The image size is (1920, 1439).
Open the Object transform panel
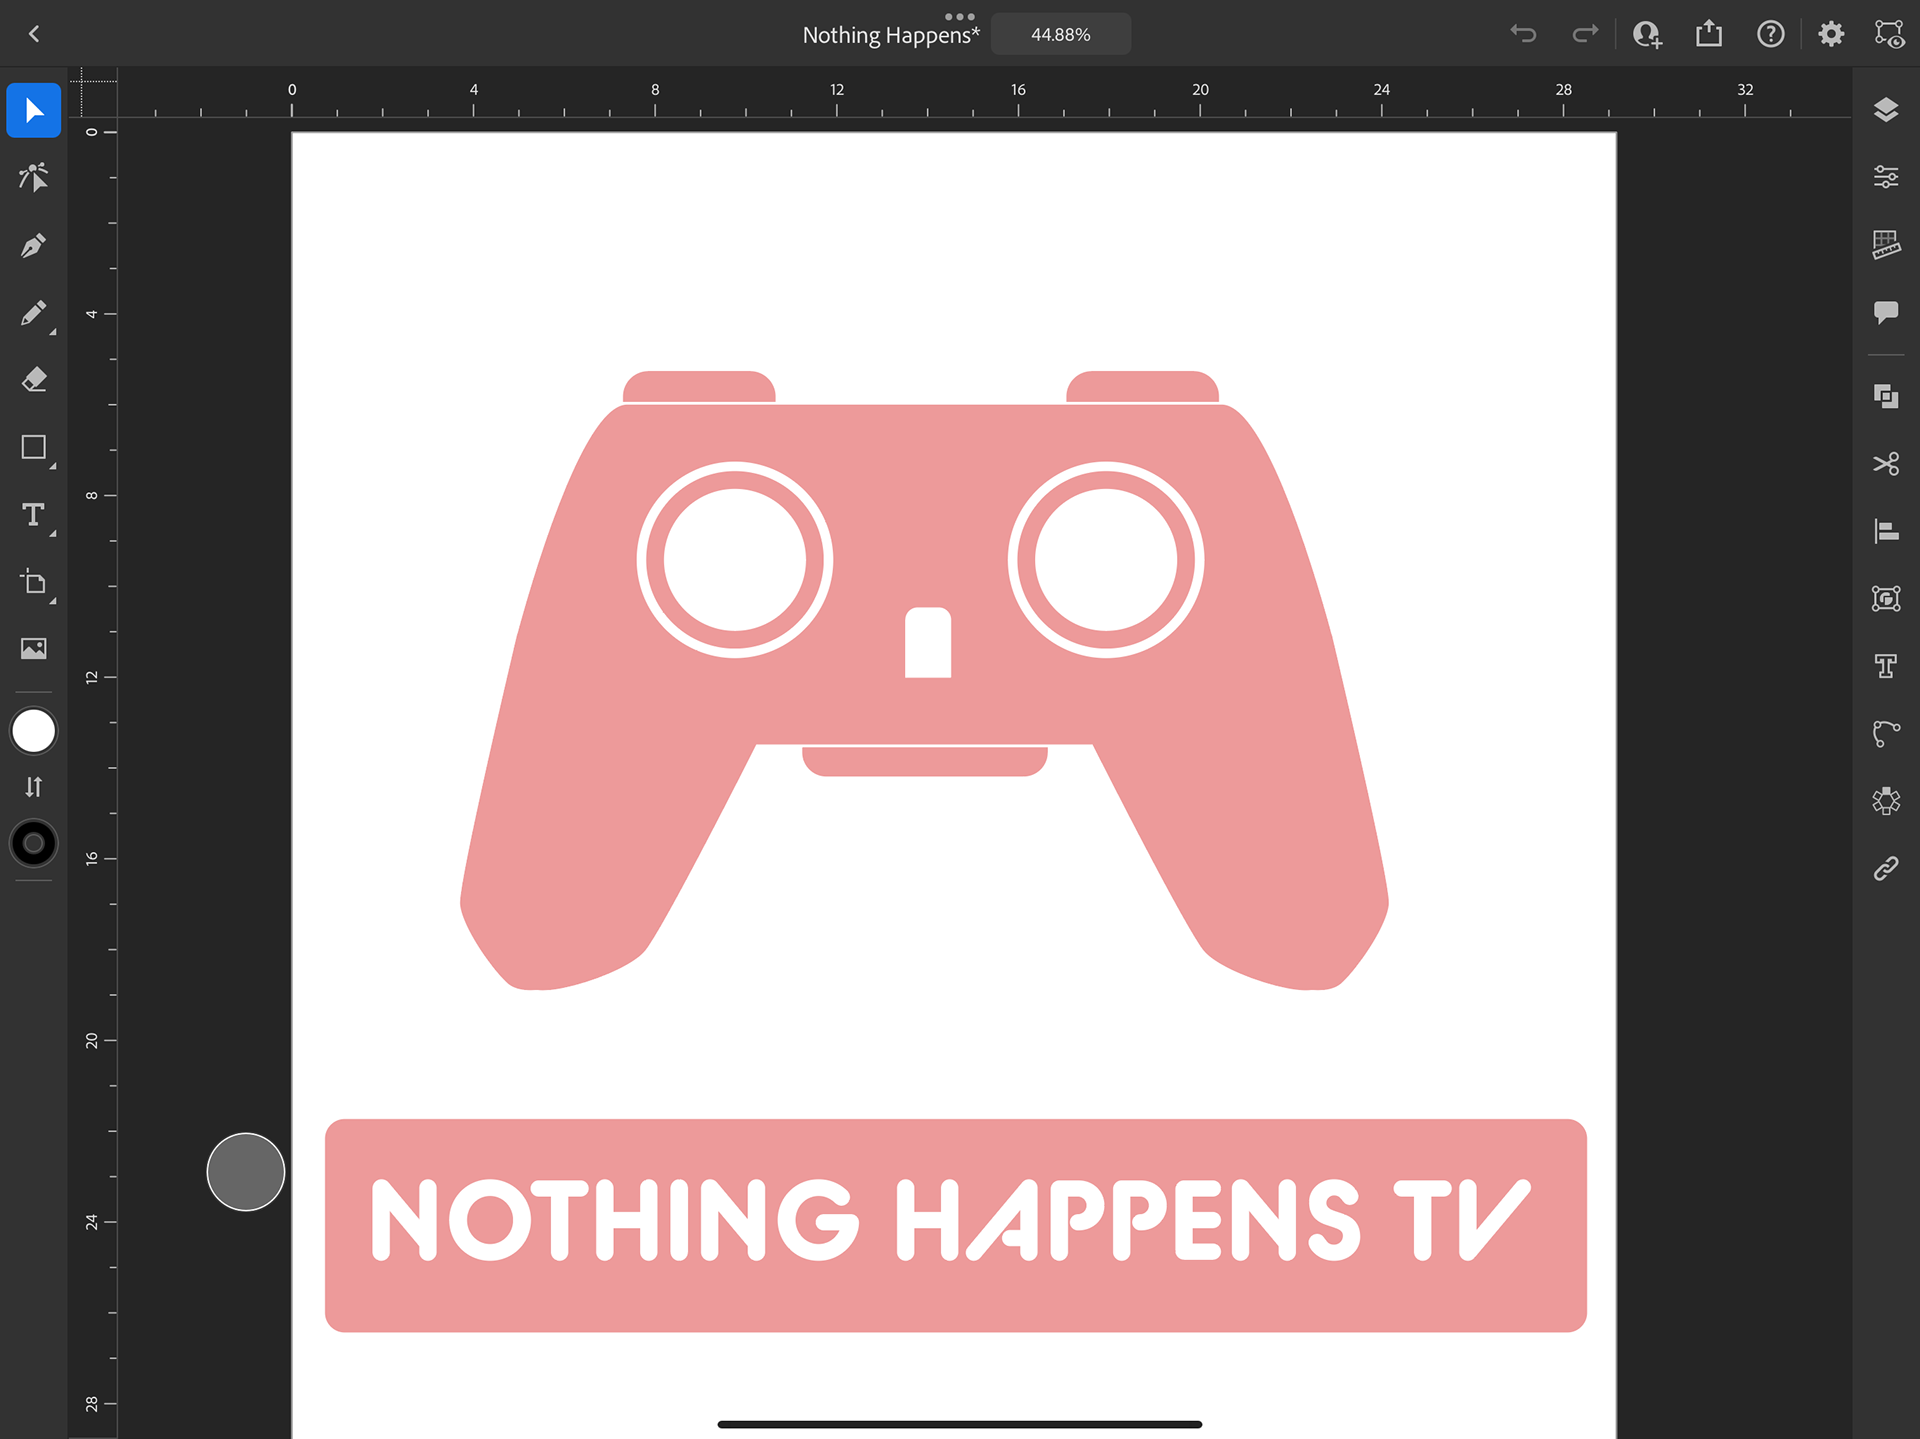(1886, 599)
